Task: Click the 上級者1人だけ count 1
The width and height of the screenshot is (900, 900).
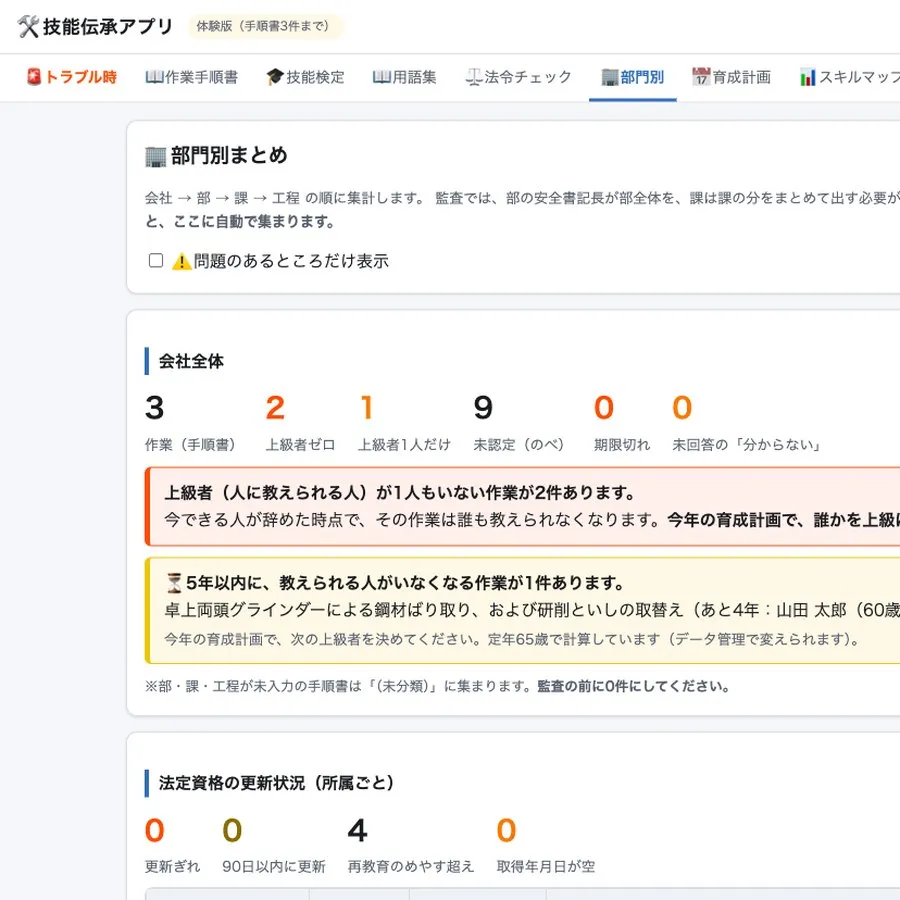Action: 367,408
